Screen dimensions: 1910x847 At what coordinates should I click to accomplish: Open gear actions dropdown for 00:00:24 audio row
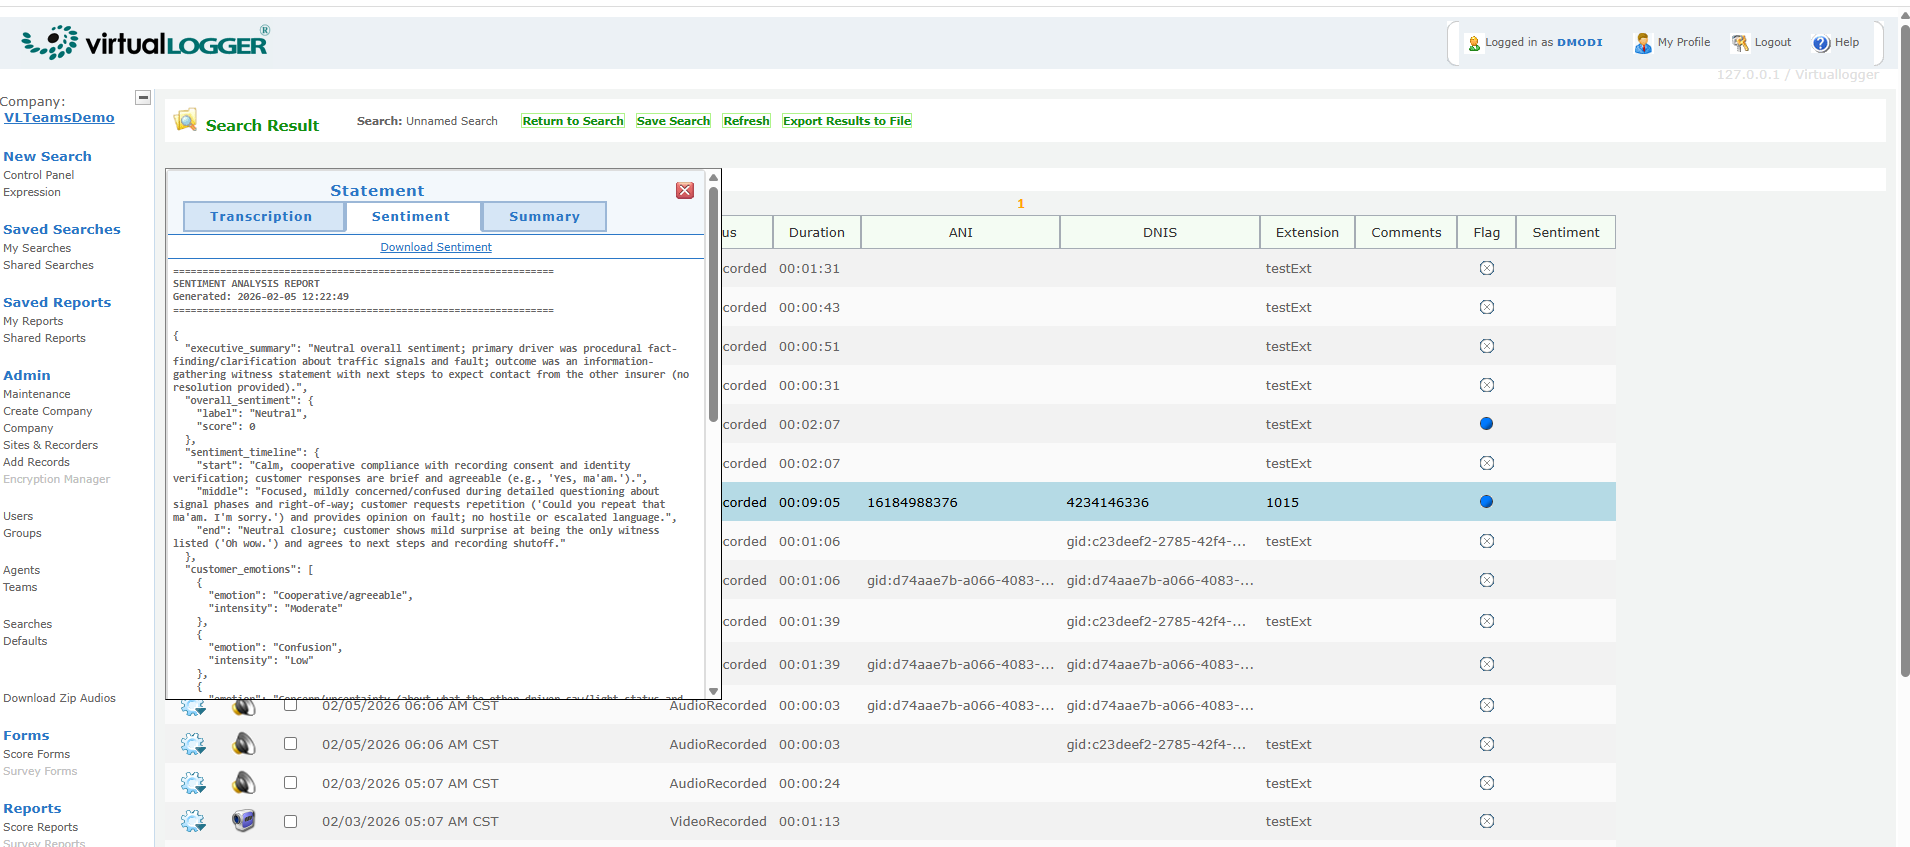click(x=193, y=783)
